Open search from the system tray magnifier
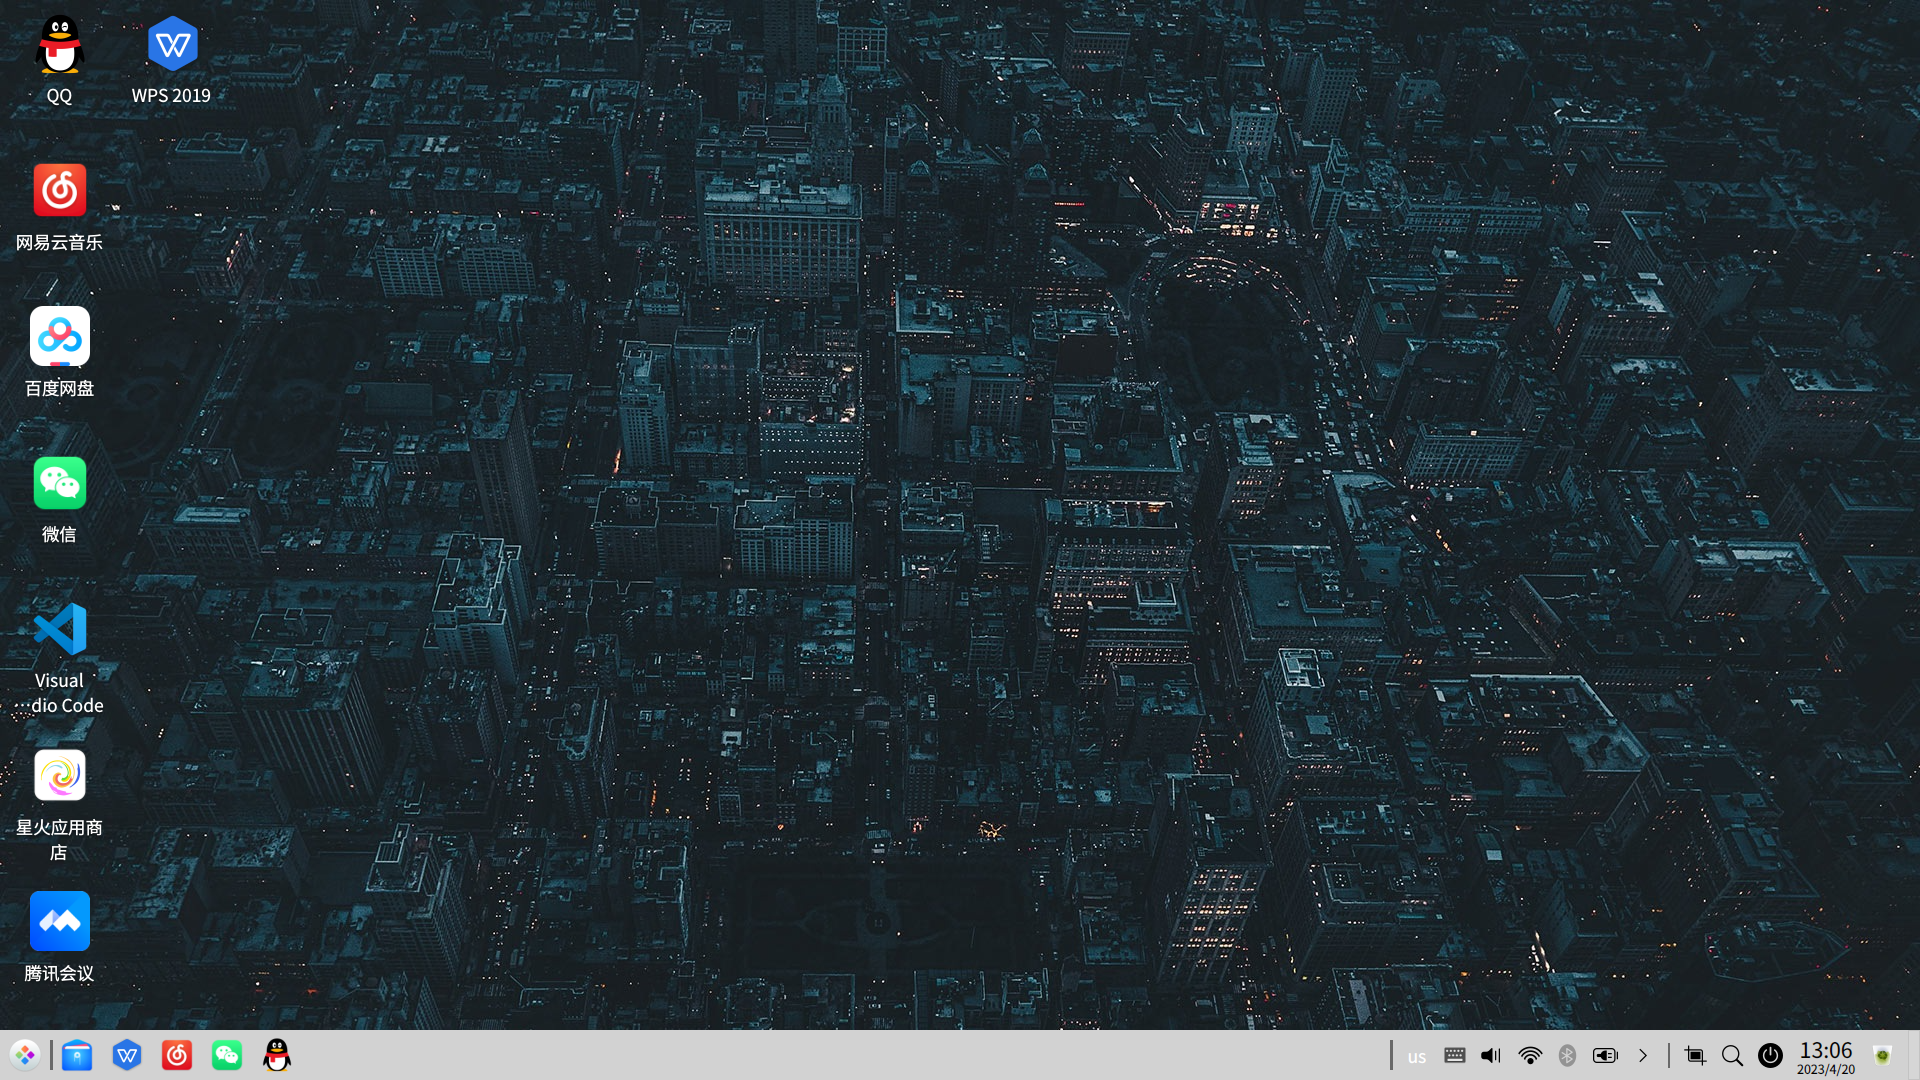 pyautogui.click(x=1733, y=1055)
